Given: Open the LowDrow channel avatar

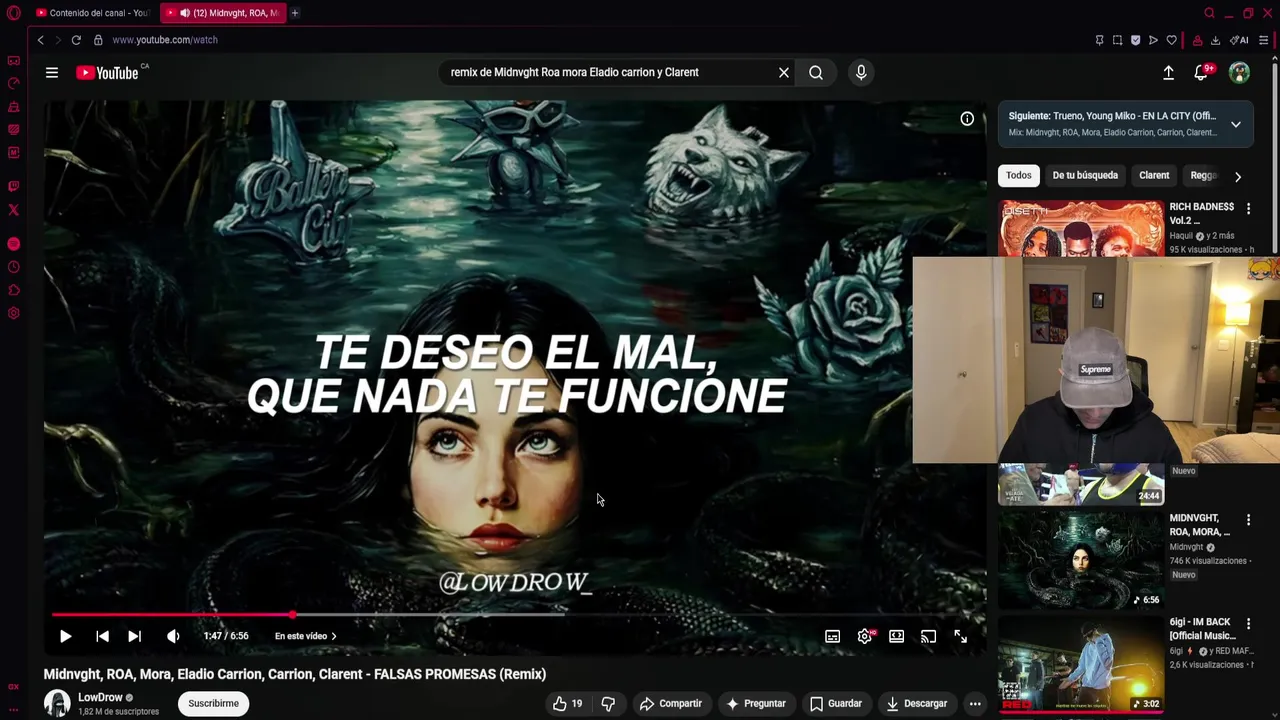Looking at the screenshot, I should click(57, 704).
